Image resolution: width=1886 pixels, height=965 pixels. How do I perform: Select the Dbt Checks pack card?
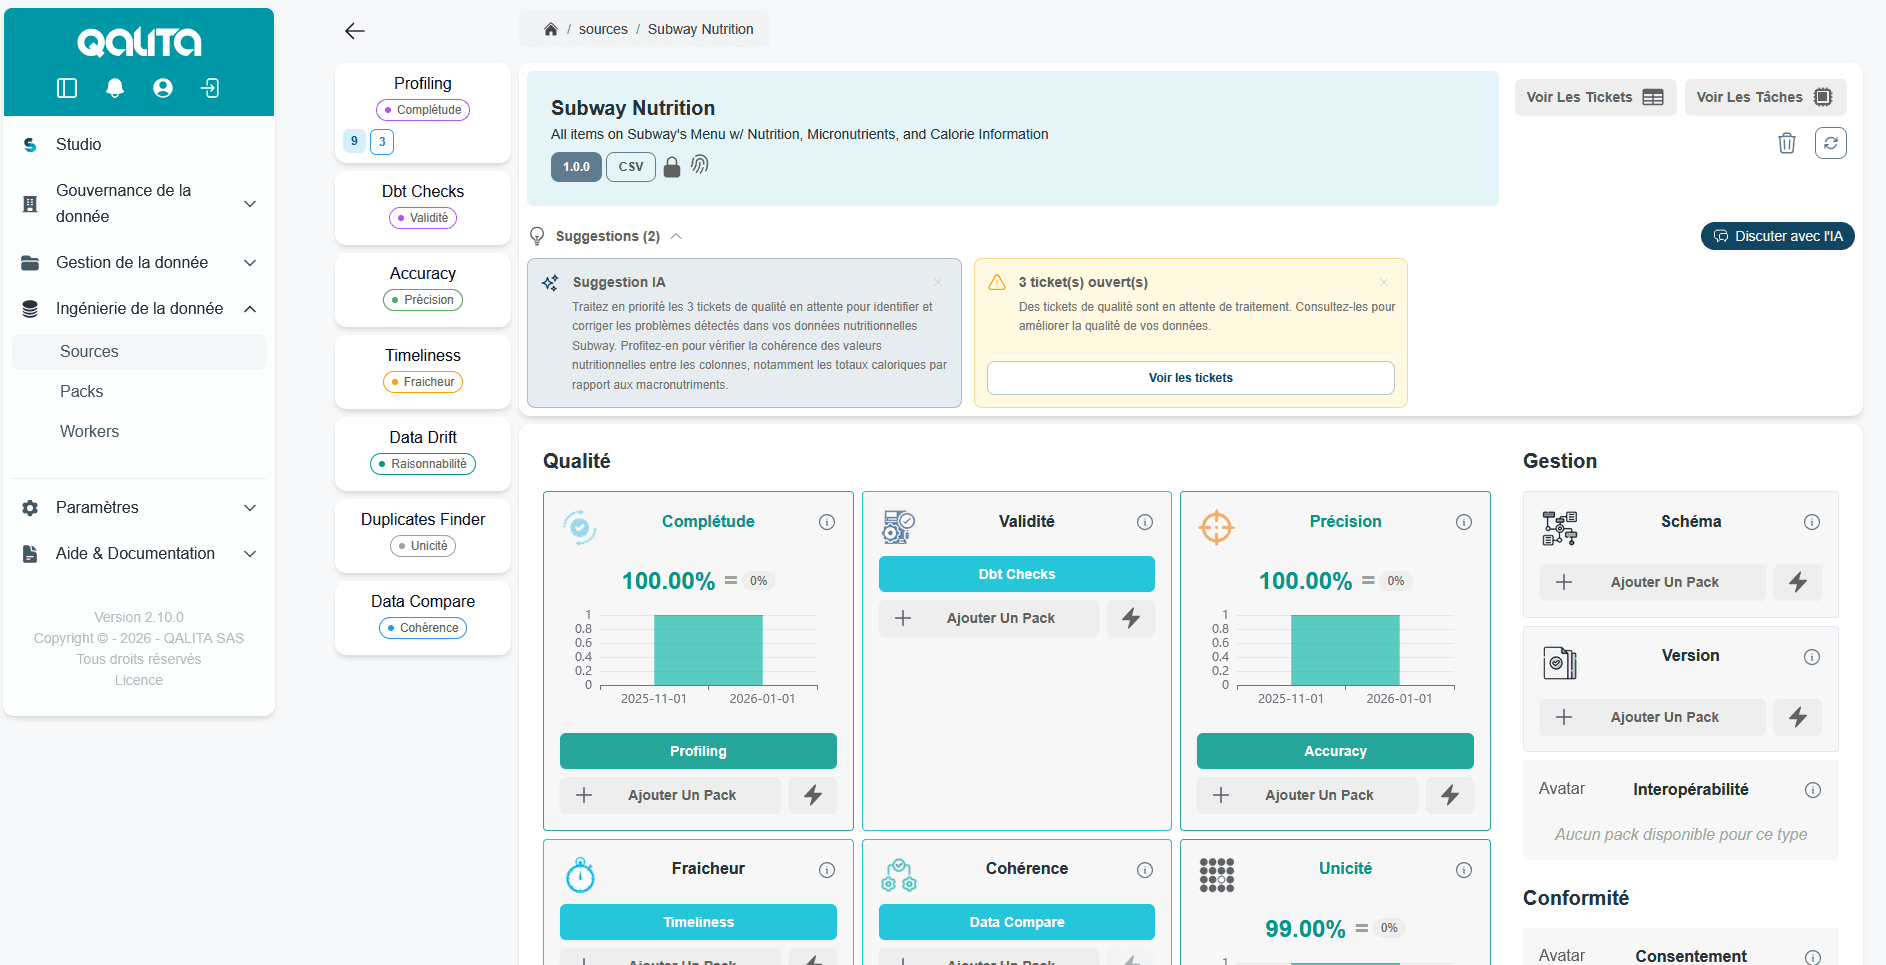tap(423, 208)
